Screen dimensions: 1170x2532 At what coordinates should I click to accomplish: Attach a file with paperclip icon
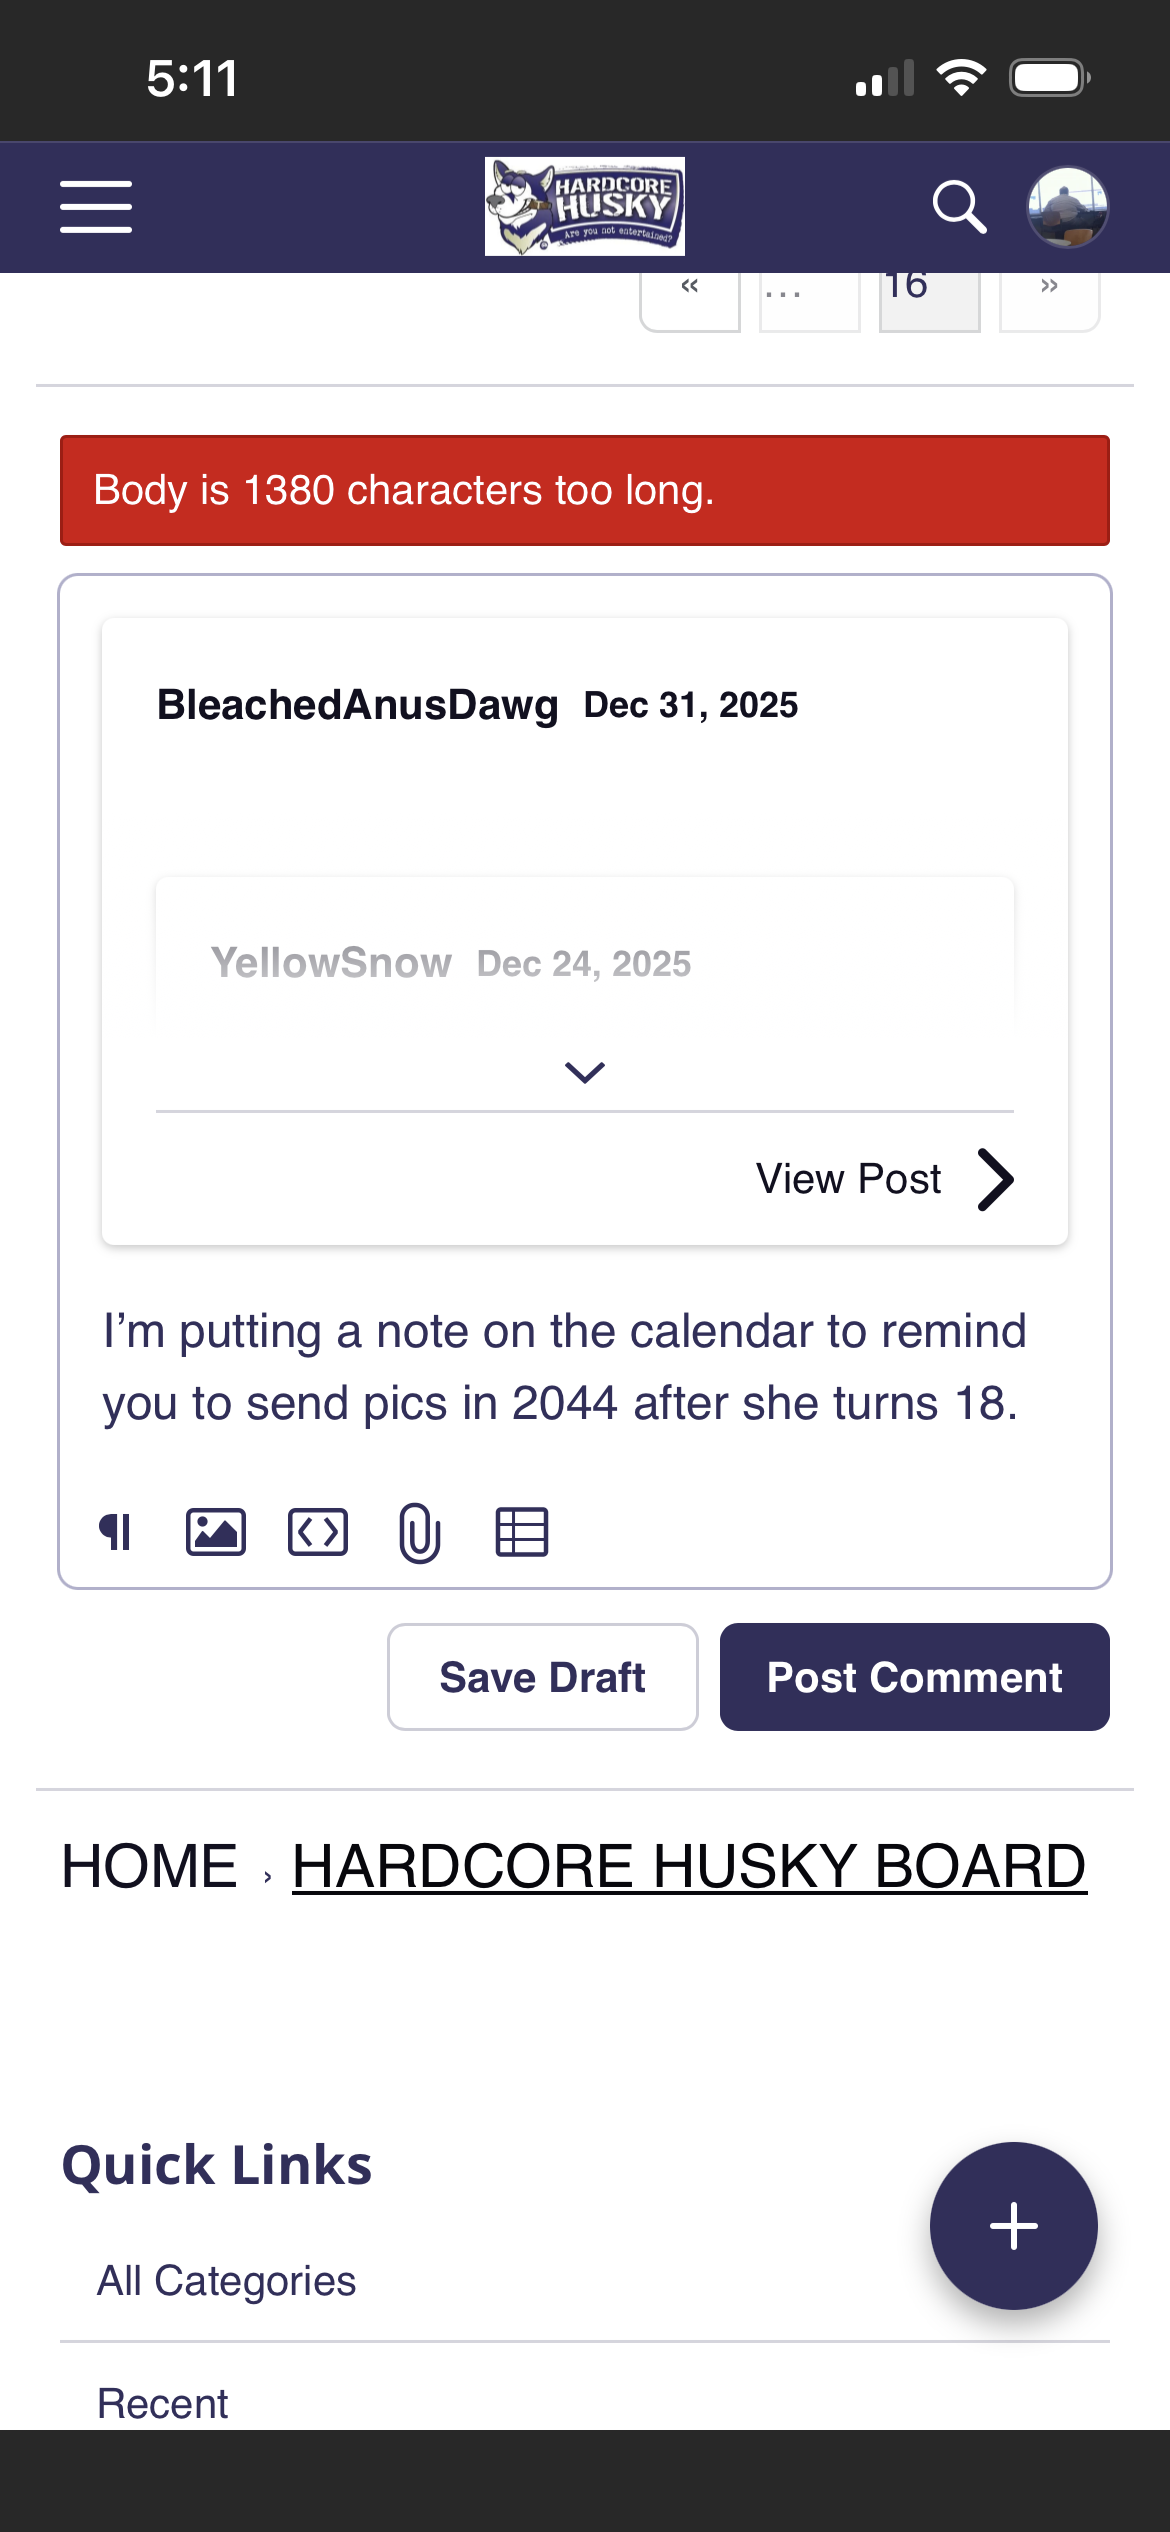[420, 1532]
